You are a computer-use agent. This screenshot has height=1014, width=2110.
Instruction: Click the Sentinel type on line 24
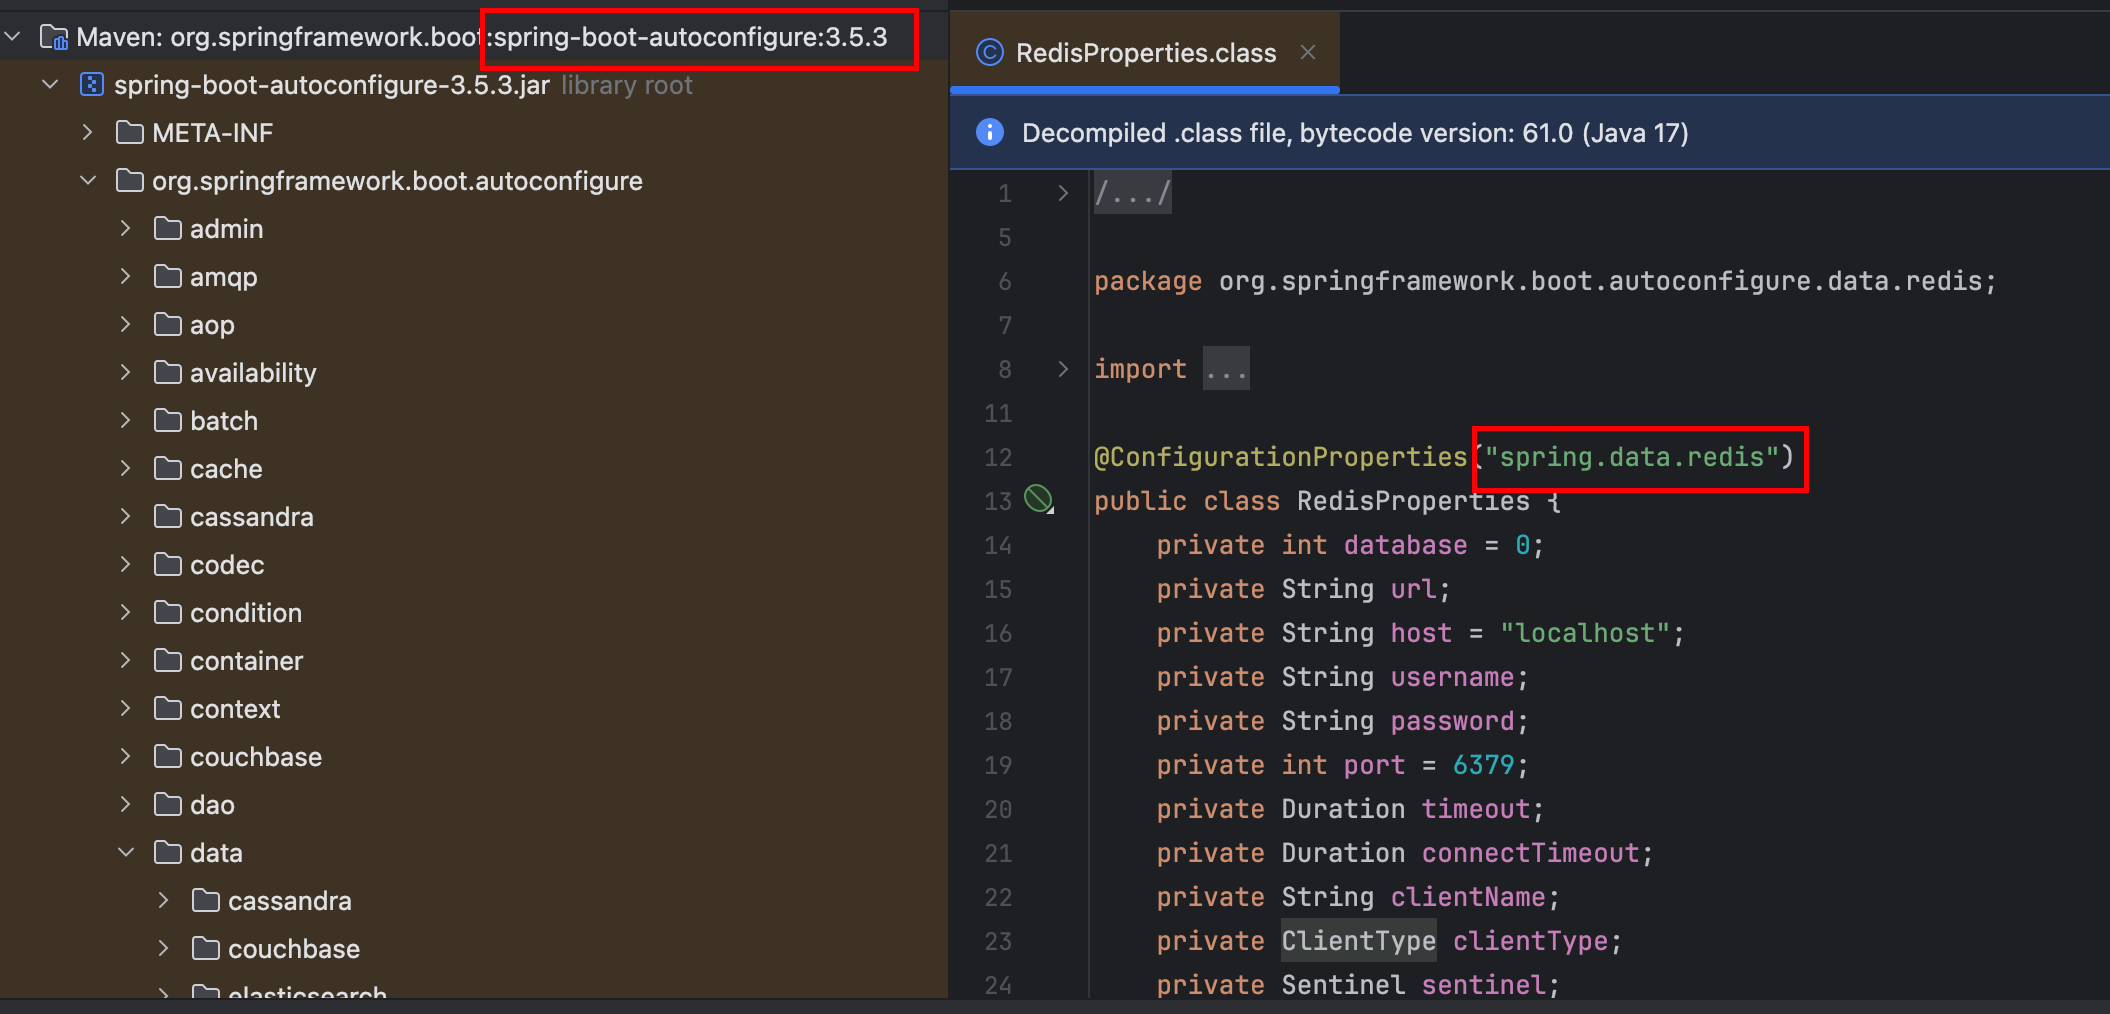(x=1343, y=985)
